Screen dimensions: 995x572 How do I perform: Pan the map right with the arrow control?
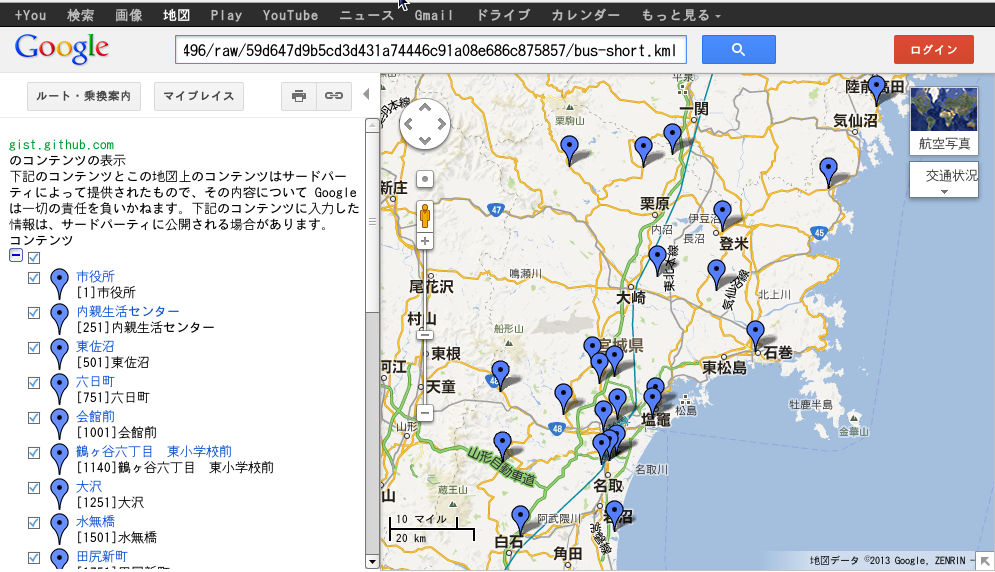point(441,124)
